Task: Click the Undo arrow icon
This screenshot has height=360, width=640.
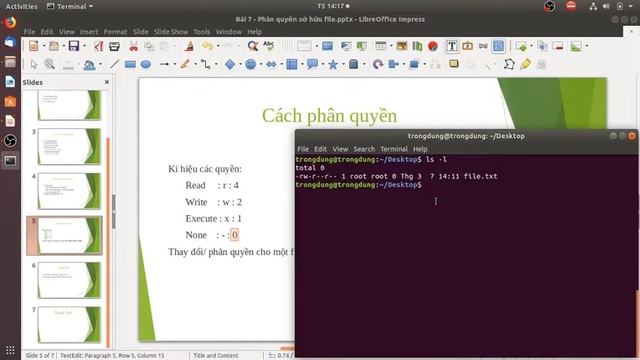Action: (208, 46)
